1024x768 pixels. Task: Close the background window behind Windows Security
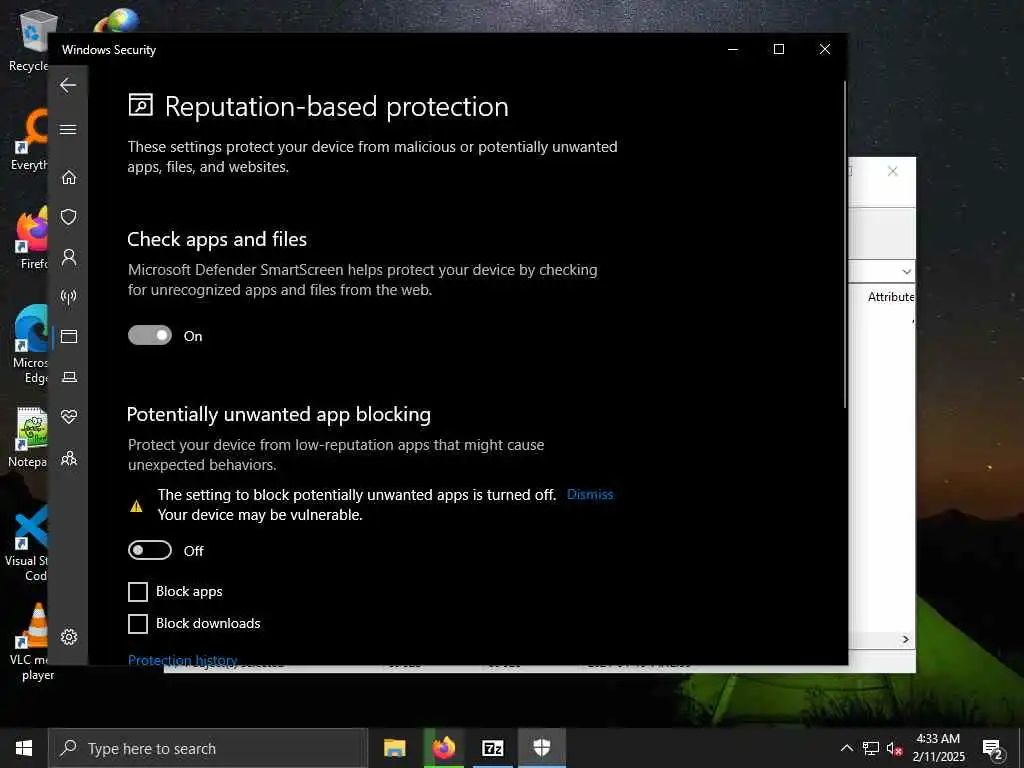tap(893, 171)
